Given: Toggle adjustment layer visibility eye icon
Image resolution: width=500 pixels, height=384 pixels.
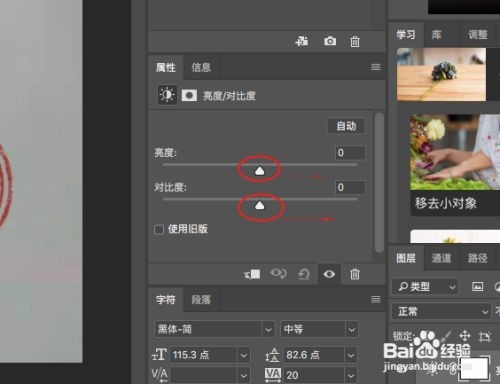Looking at the screenshot, I should [329, 274].
